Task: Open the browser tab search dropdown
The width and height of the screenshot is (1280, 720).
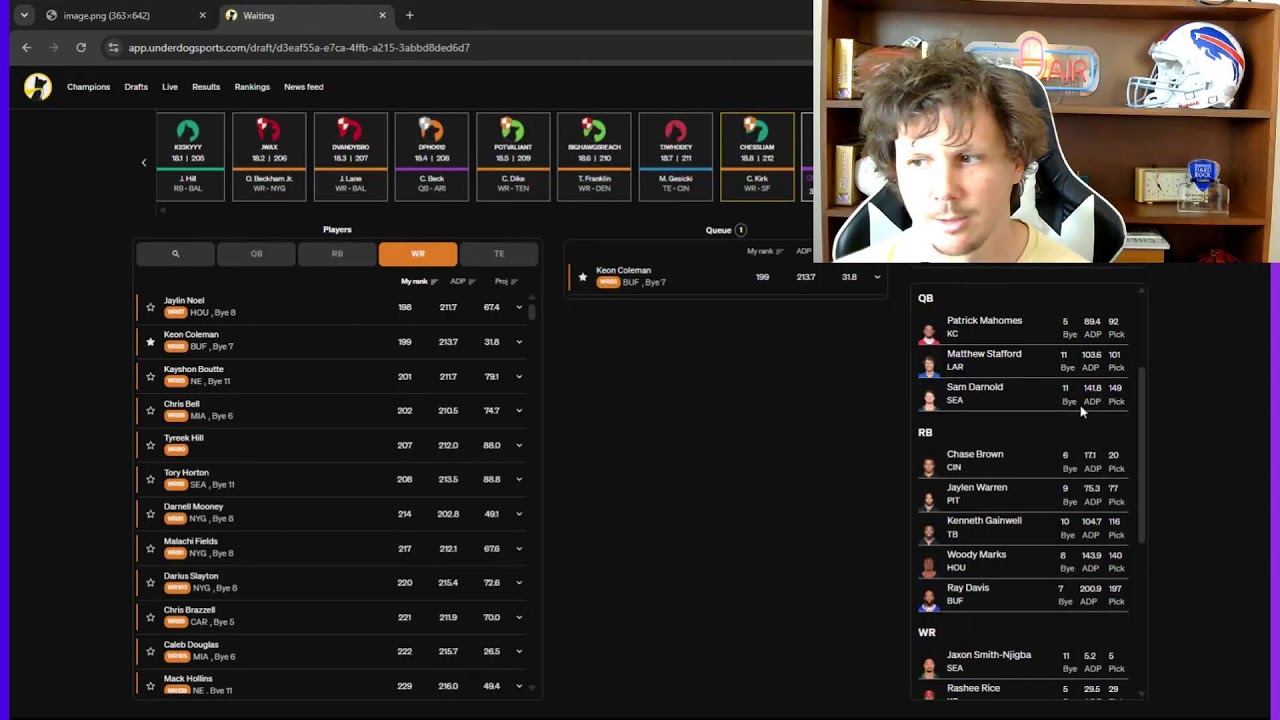Action: [x=24, y=15]
